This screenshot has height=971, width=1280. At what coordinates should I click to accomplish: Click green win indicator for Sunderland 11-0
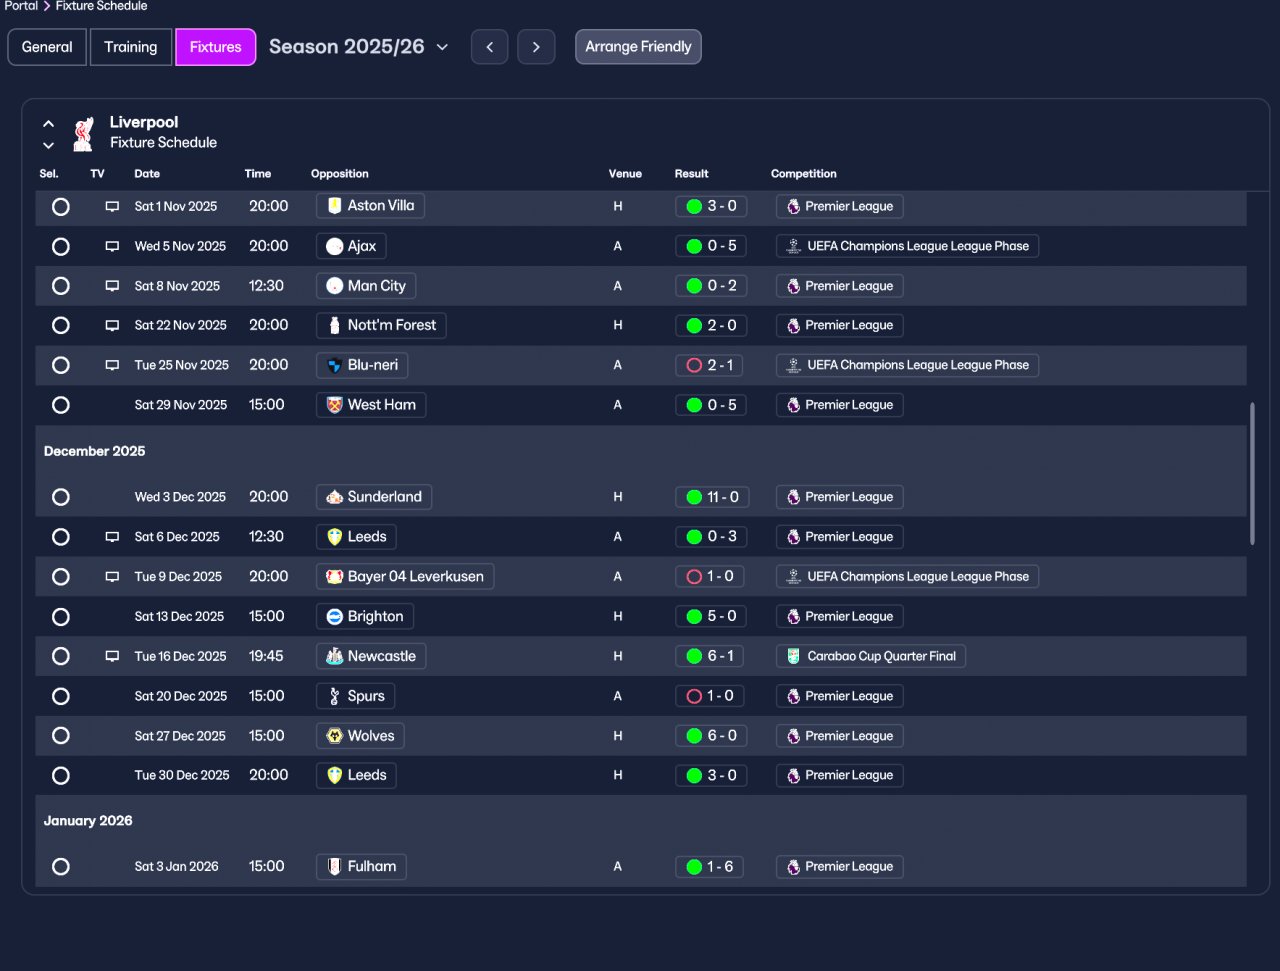694,497
